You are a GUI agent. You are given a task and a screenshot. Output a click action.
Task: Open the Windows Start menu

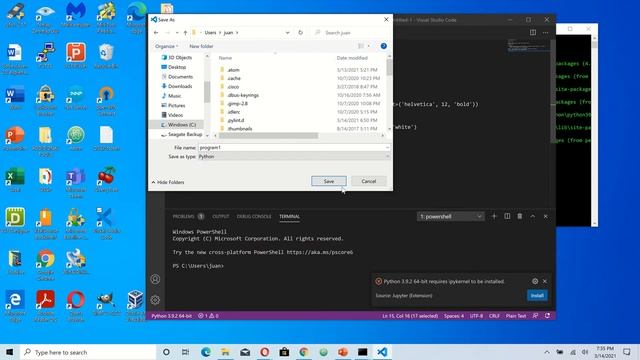(x=10, y=352)
